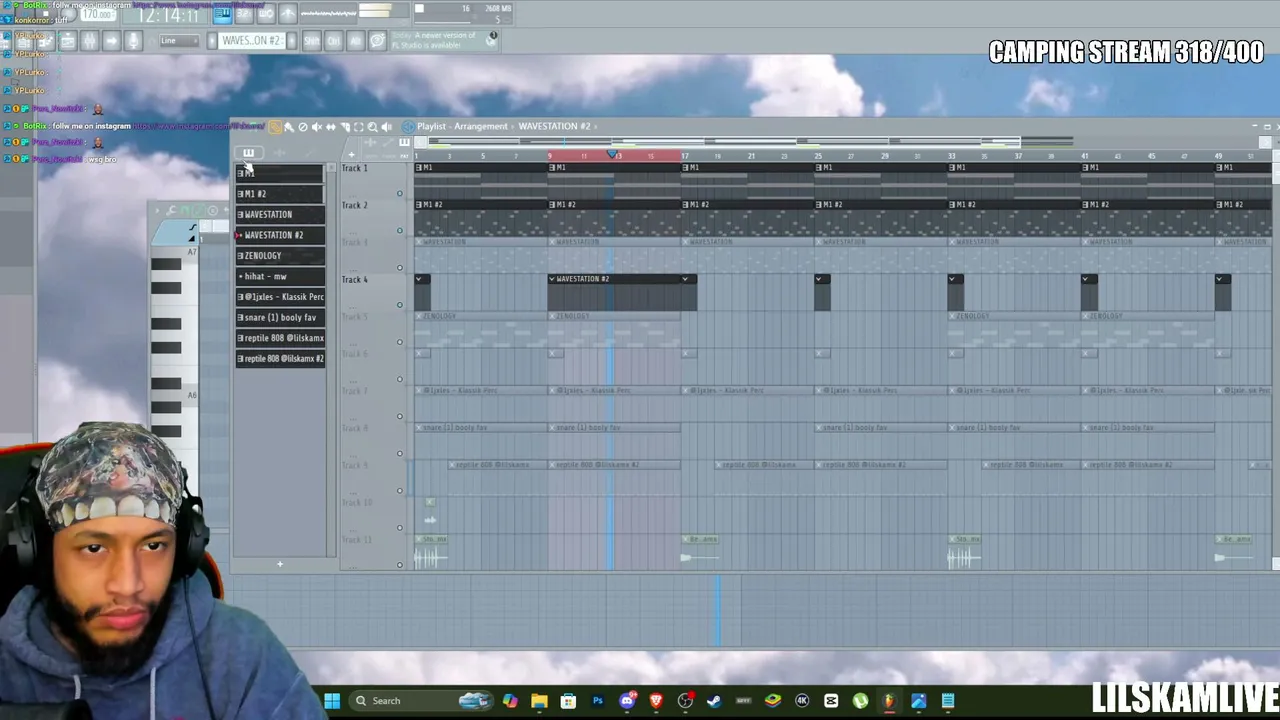The height and width of the screenshot is (720, 1280).
Task: Mute Track 1 using its green dot
Action: pos(400,194)
